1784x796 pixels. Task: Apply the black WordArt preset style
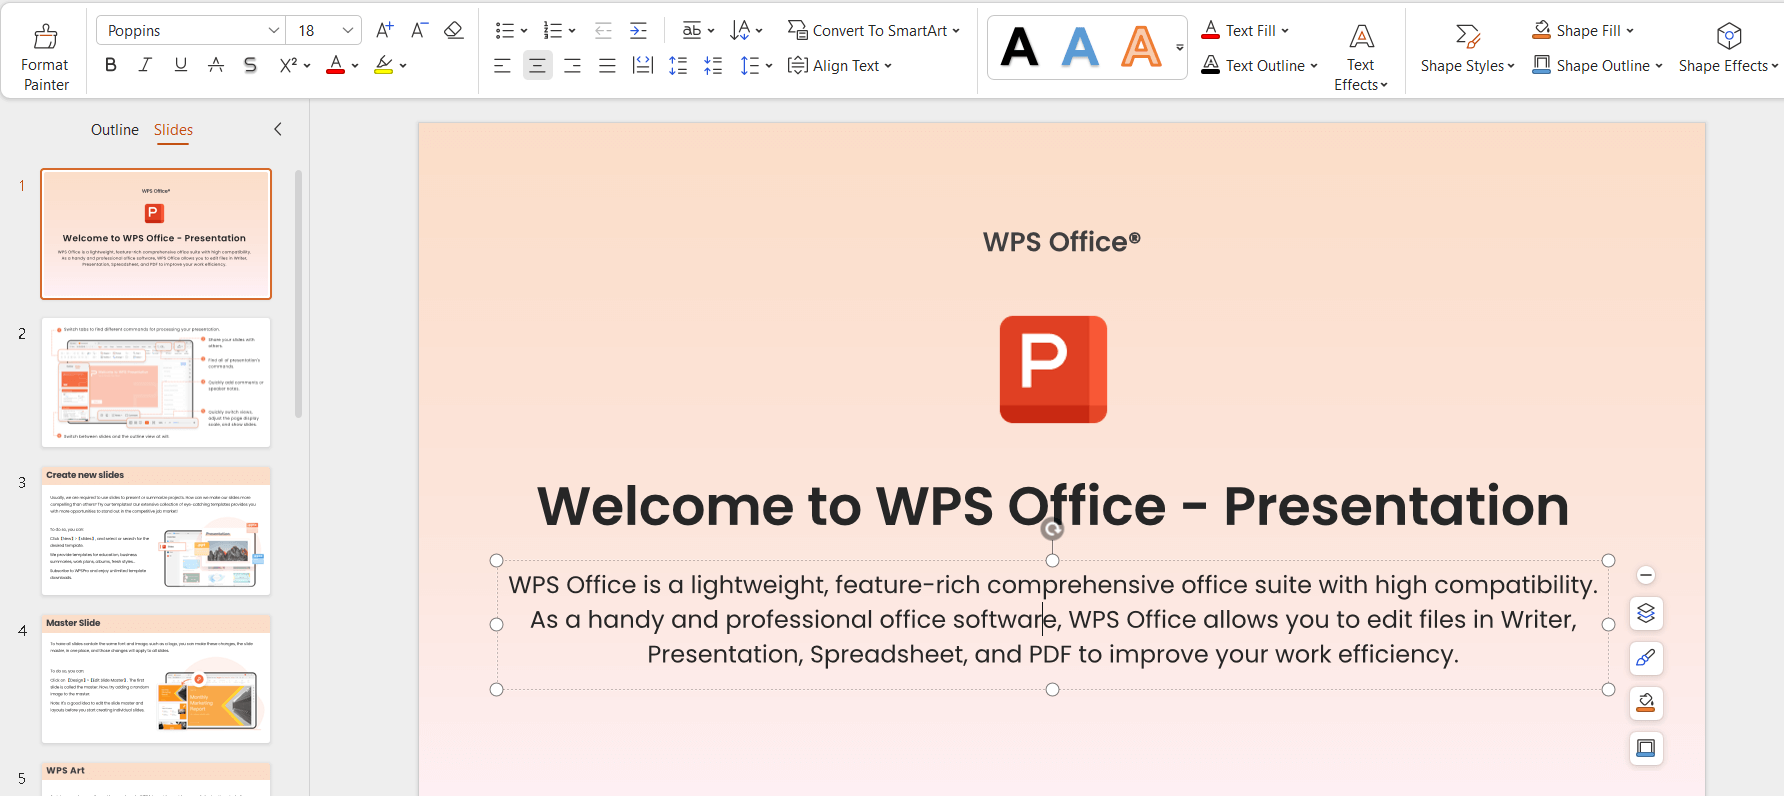coord(1020,47)
